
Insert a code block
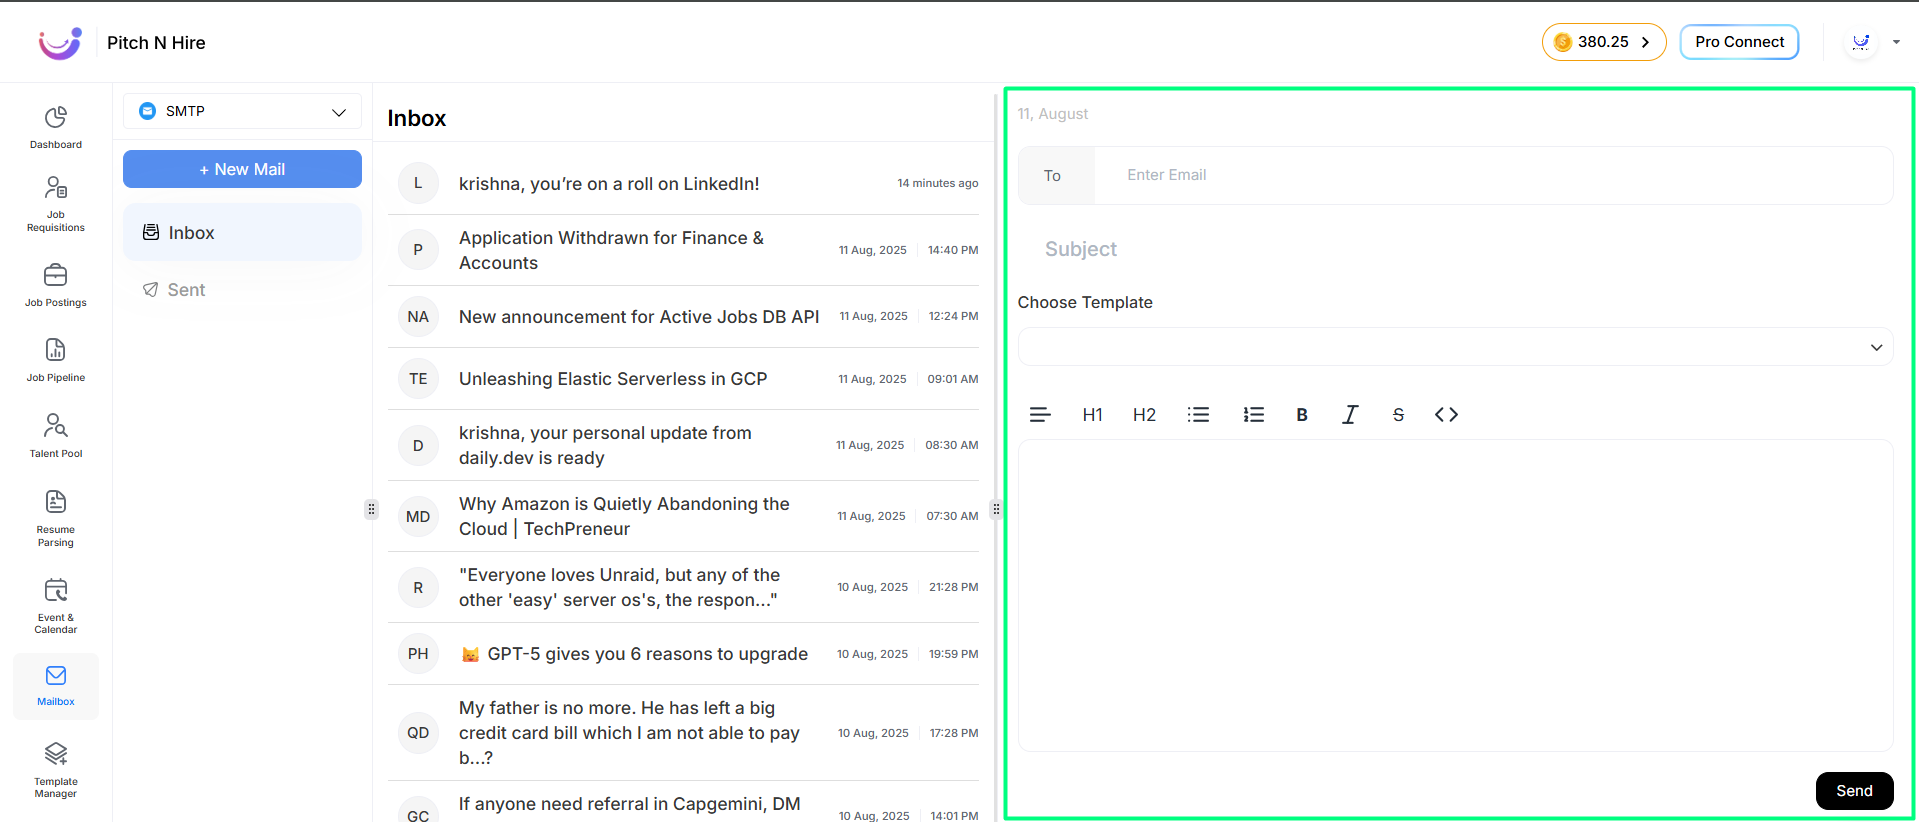point(1446,414)
